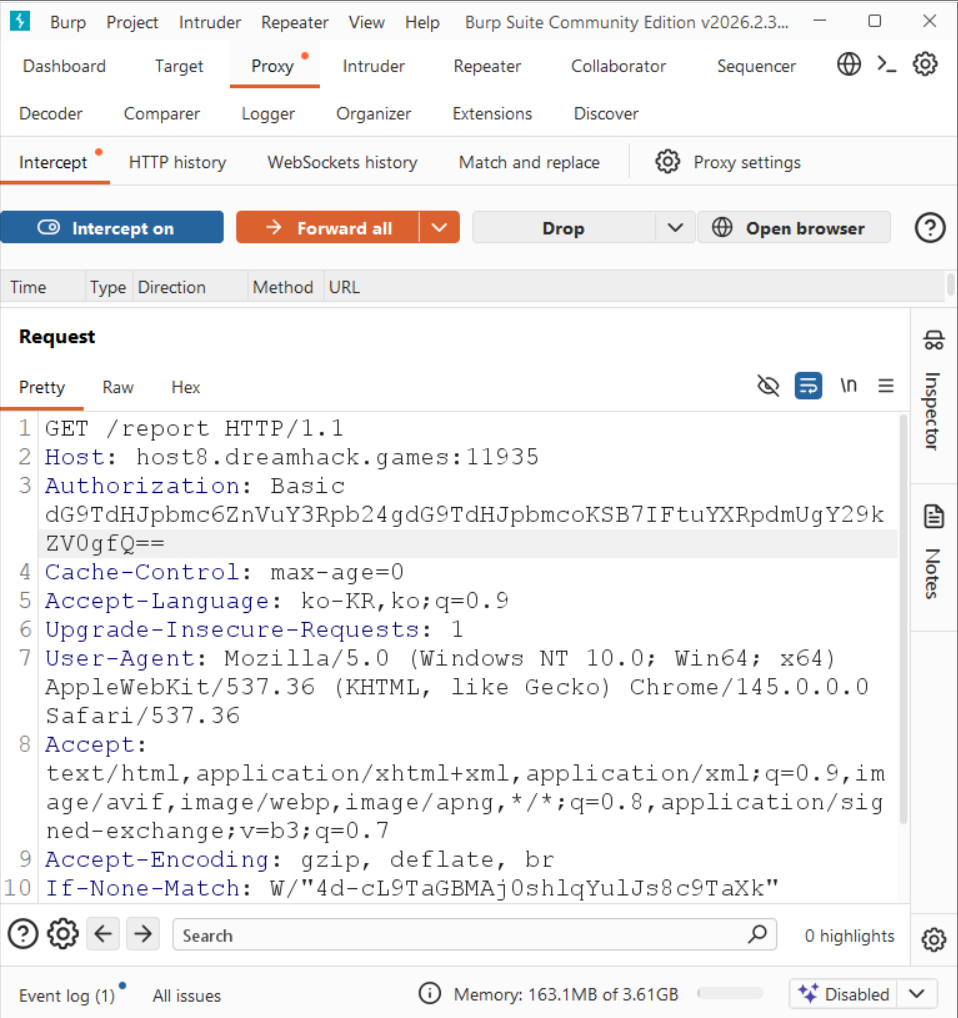958x1018 pixels.
Task: Toggle line wrap icon in request editor
Action: point(808,386)
